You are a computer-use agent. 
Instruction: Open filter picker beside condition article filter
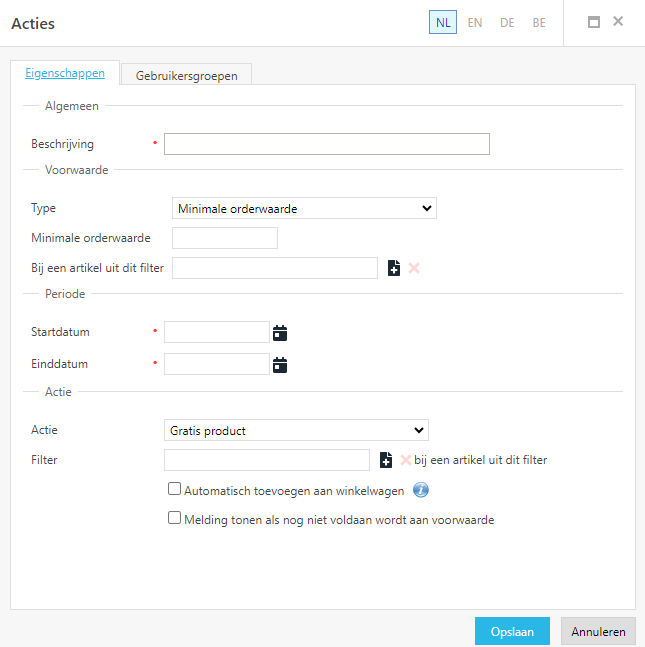(x=394, y=268)
